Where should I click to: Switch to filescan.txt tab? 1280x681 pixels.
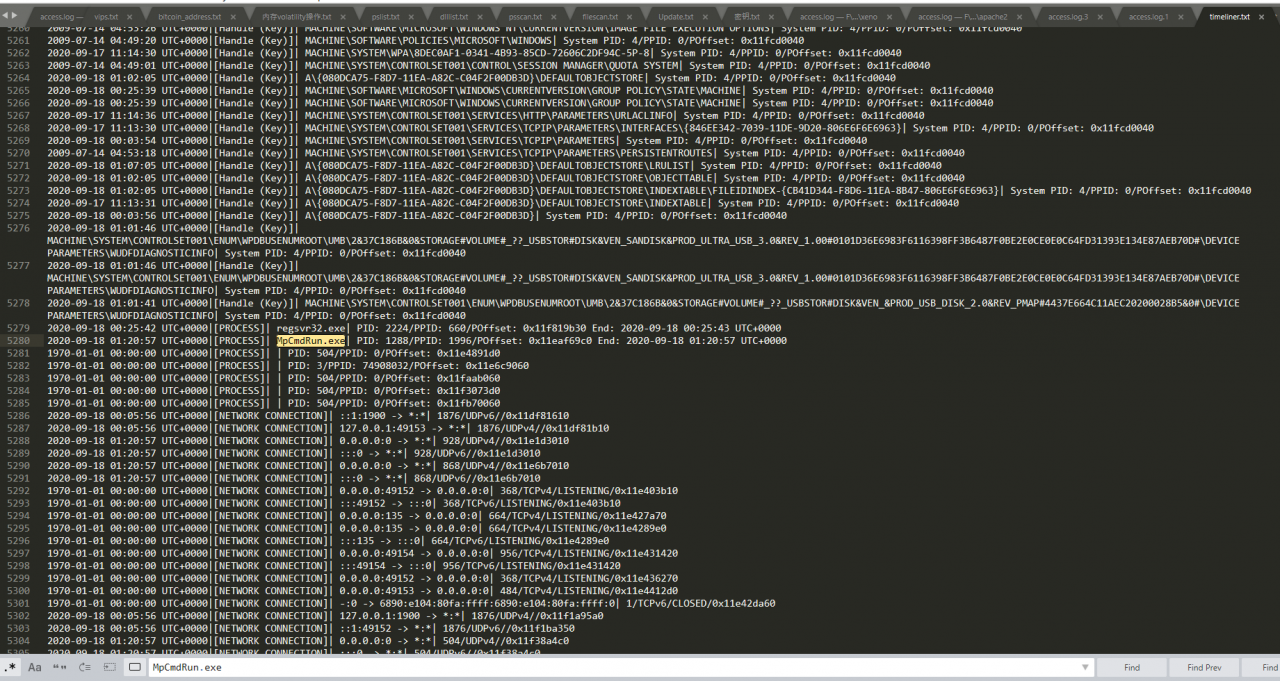600,17
